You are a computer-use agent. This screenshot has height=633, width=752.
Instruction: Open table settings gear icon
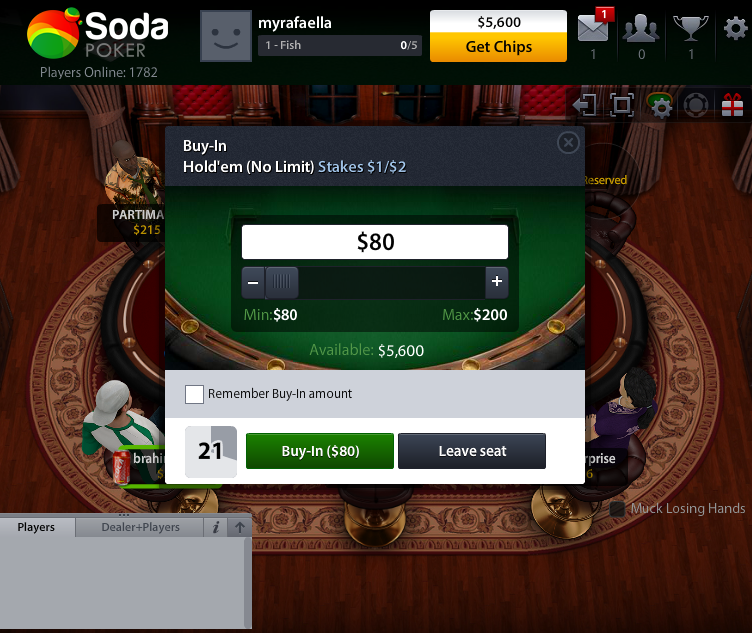[x=659, y=105]
